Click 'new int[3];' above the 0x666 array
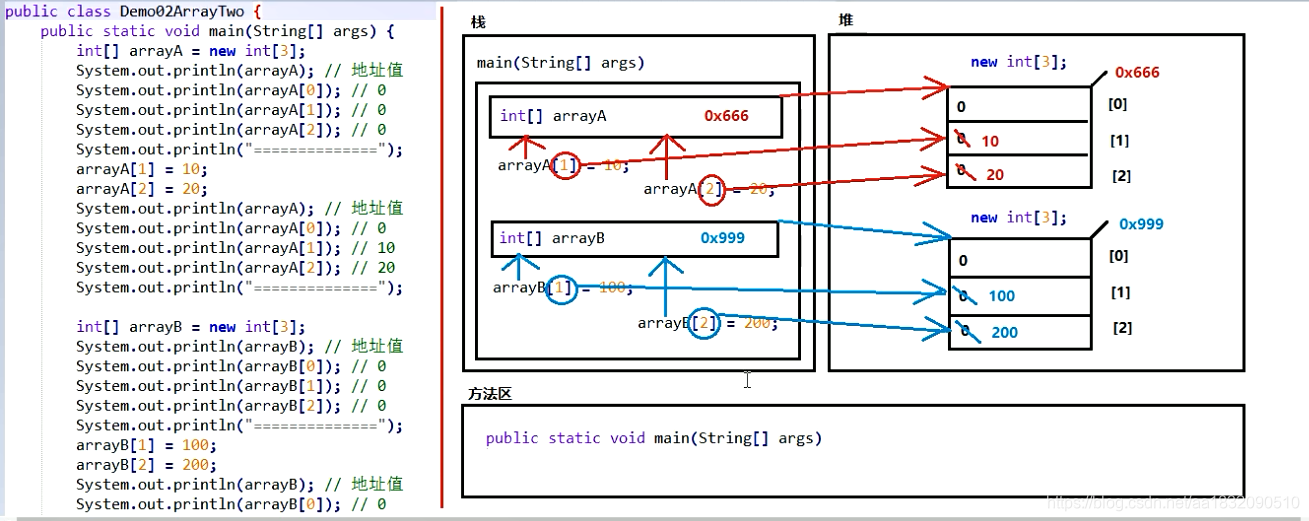The height and width of the screenshot is (521, 1309). (x=1018, y=62)
